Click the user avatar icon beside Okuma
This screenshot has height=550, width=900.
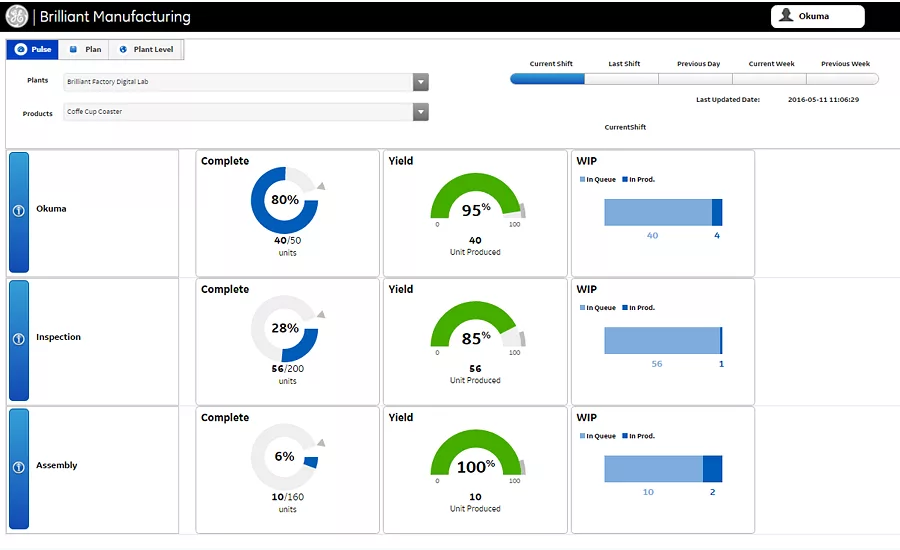pyautogui.click(x=786, y=16)
